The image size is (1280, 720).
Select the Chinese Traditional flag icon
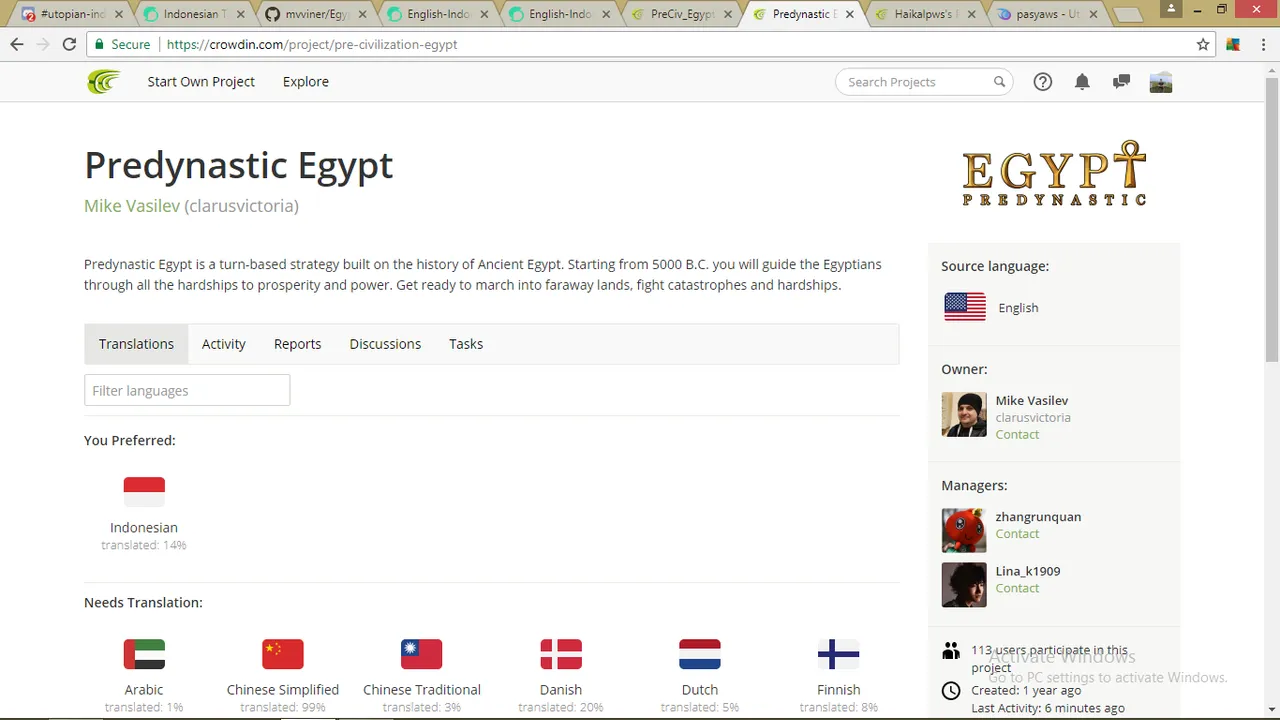(422, 654)
